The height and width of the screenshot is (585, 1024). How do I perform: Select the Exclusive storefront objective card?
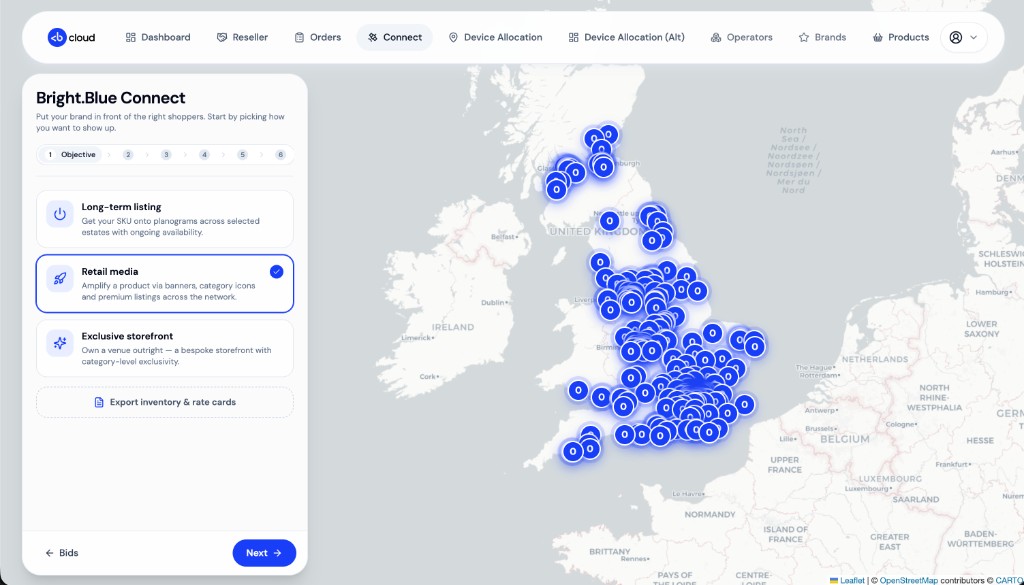(165, 348)
